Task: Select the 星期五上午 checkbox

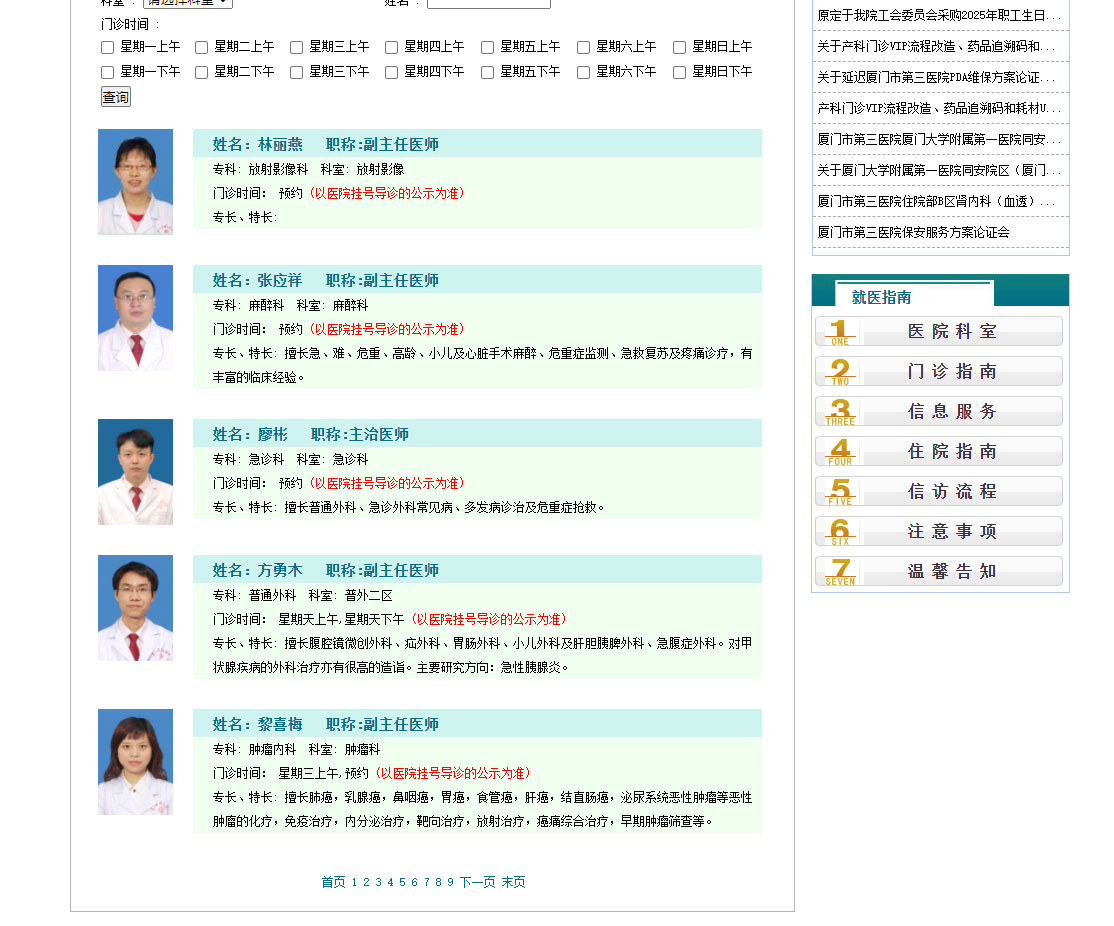Action: coord(487,48)
